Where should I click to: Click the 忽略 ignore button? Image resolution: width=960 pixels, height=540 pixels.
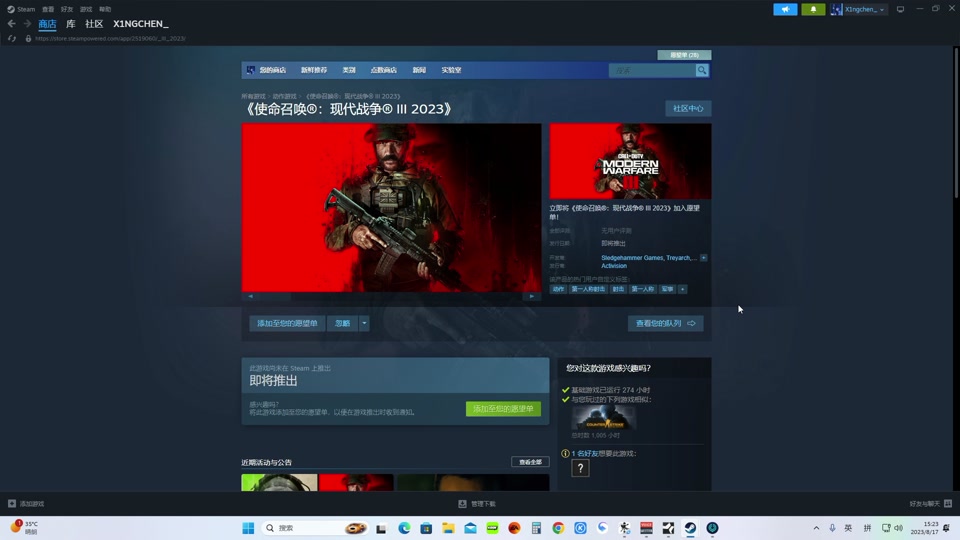point(342,323)
